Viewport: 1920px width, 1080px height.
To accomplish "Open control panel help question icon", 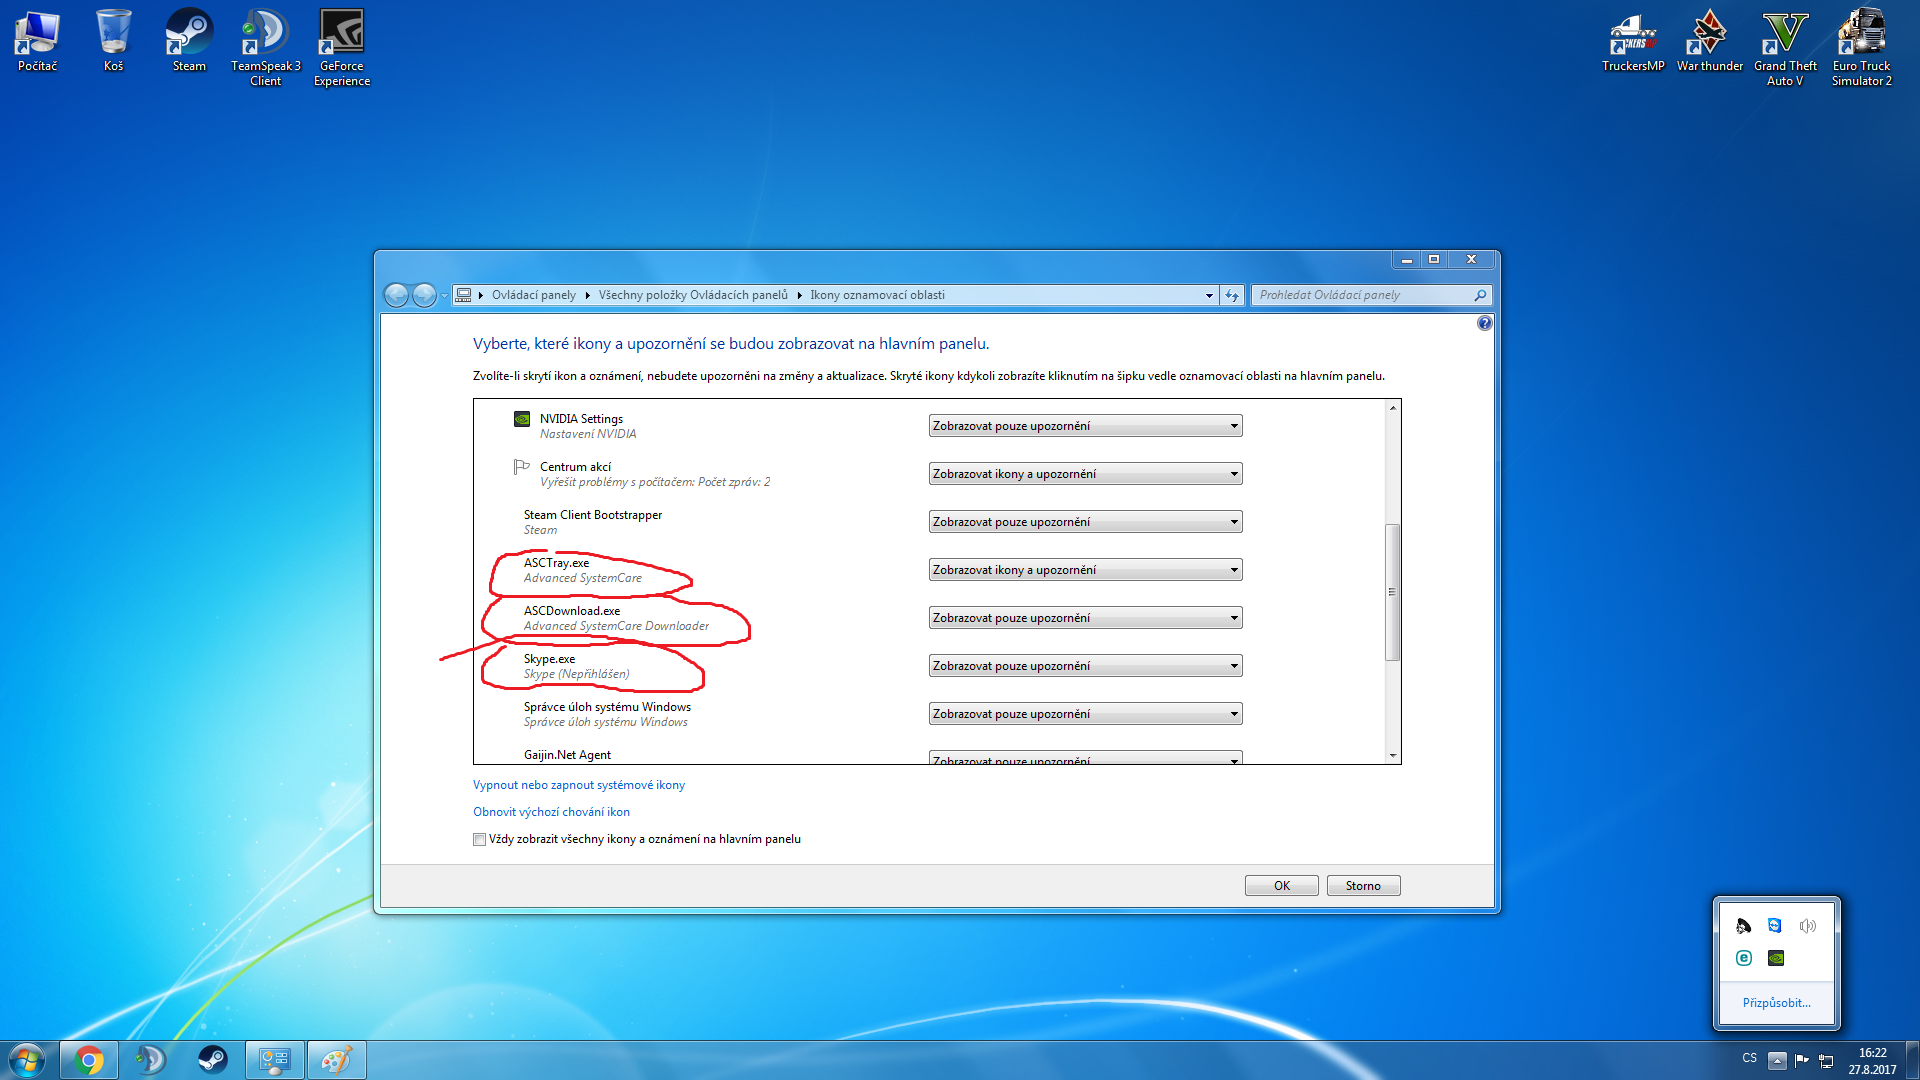I will 1484,323.
